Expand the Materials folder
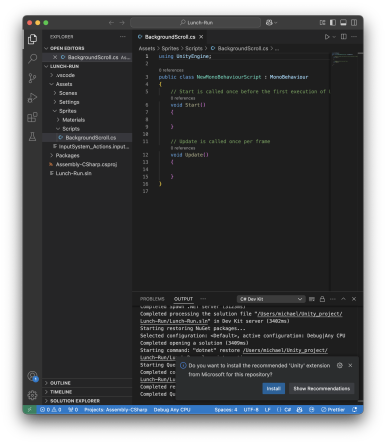This screenshot has height=444, width=386. [x=73, y=120]
